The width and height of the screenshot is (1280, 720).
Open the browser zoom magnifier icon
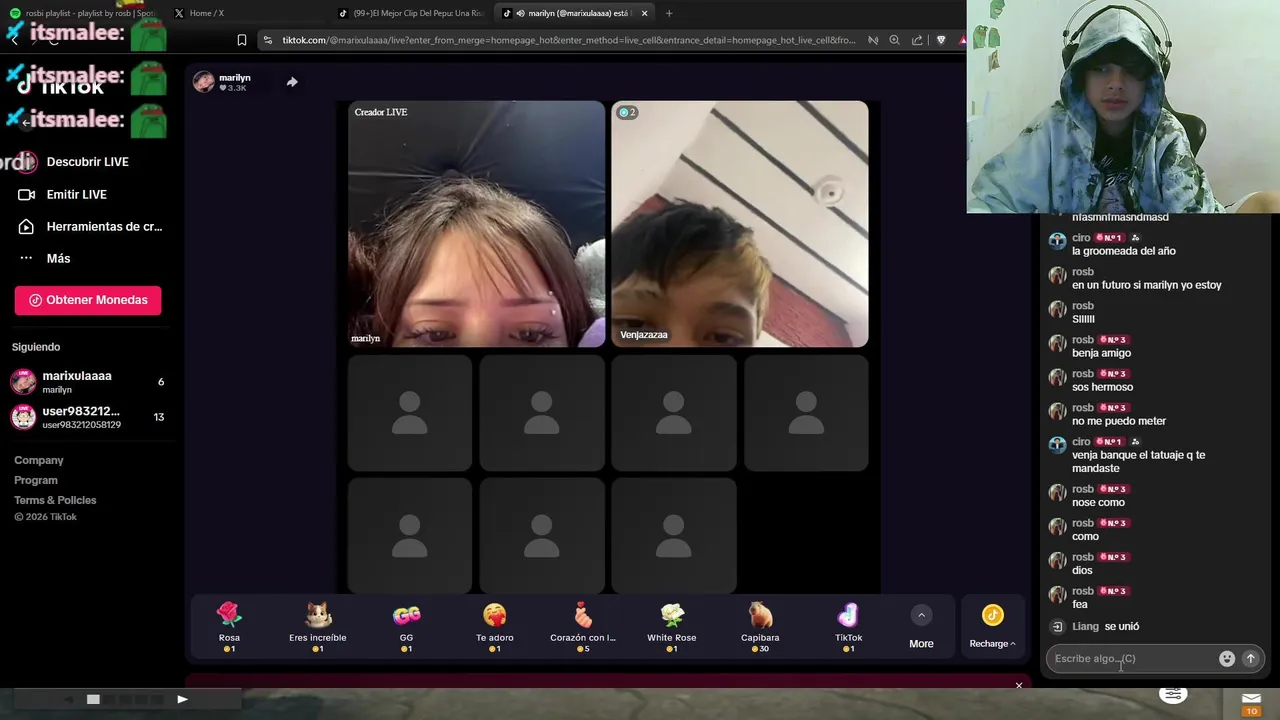pyautogui.click(x=894, y=40)
